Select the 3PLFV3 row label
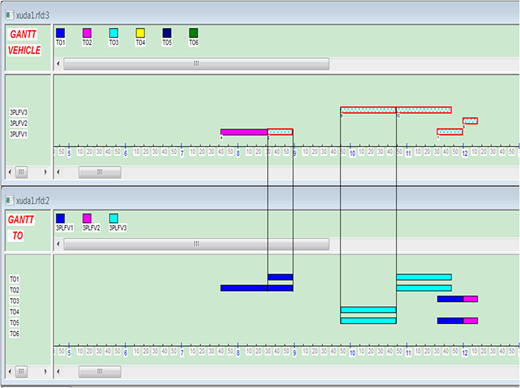The height and width of the screenshot is (388, 520). tap(18, 112)
